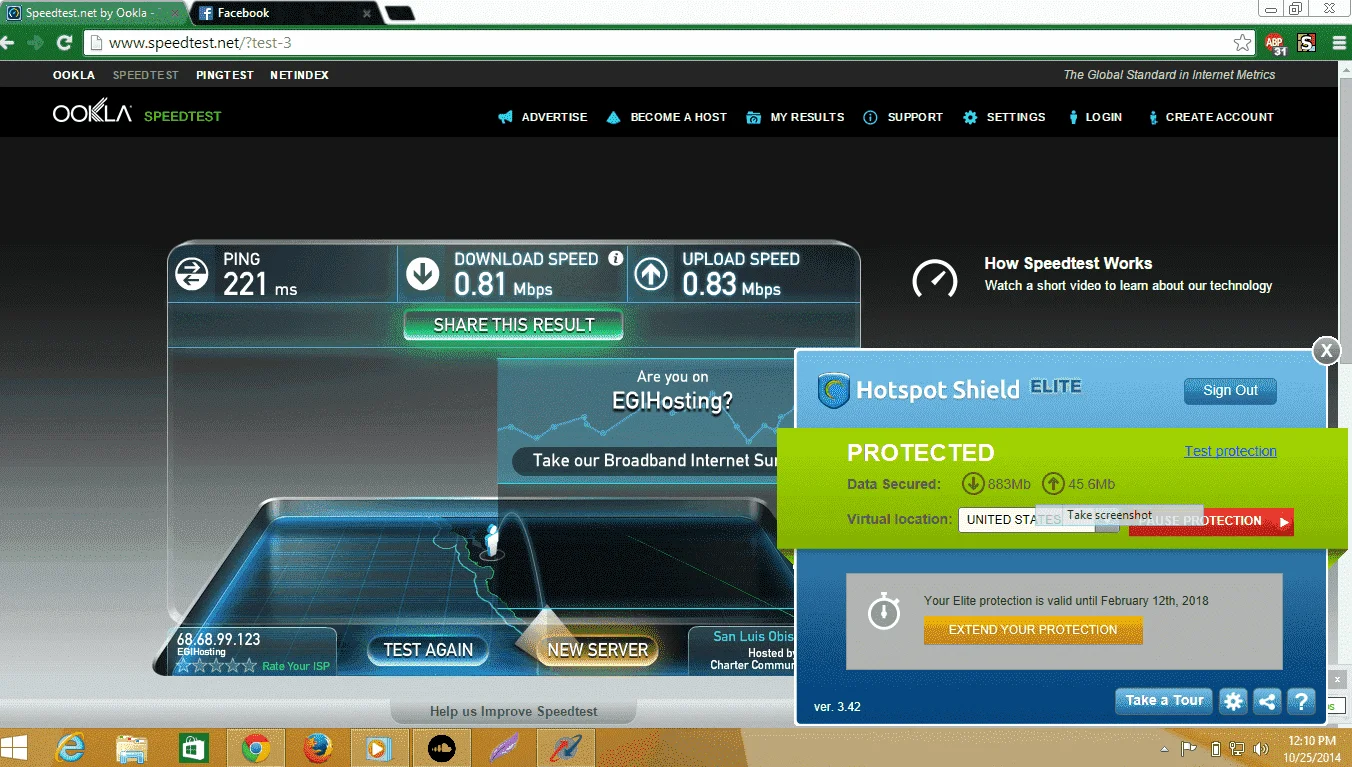Click the speedometer icon beside How Speedtest Works
1352x767 pixels.
[935, 278]
